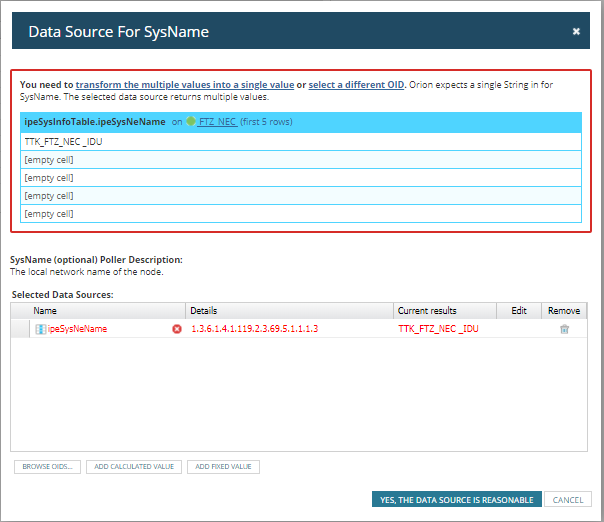604x522 pixels.
Task: Click the Current results column header
Action: click(x=445, y=311)
